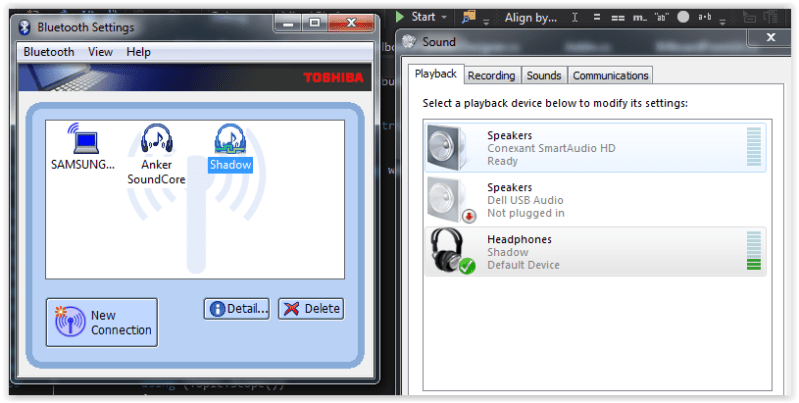The image size is (799, 403).
Task: Switch to the Communications tab
Action: click(610, 75)
